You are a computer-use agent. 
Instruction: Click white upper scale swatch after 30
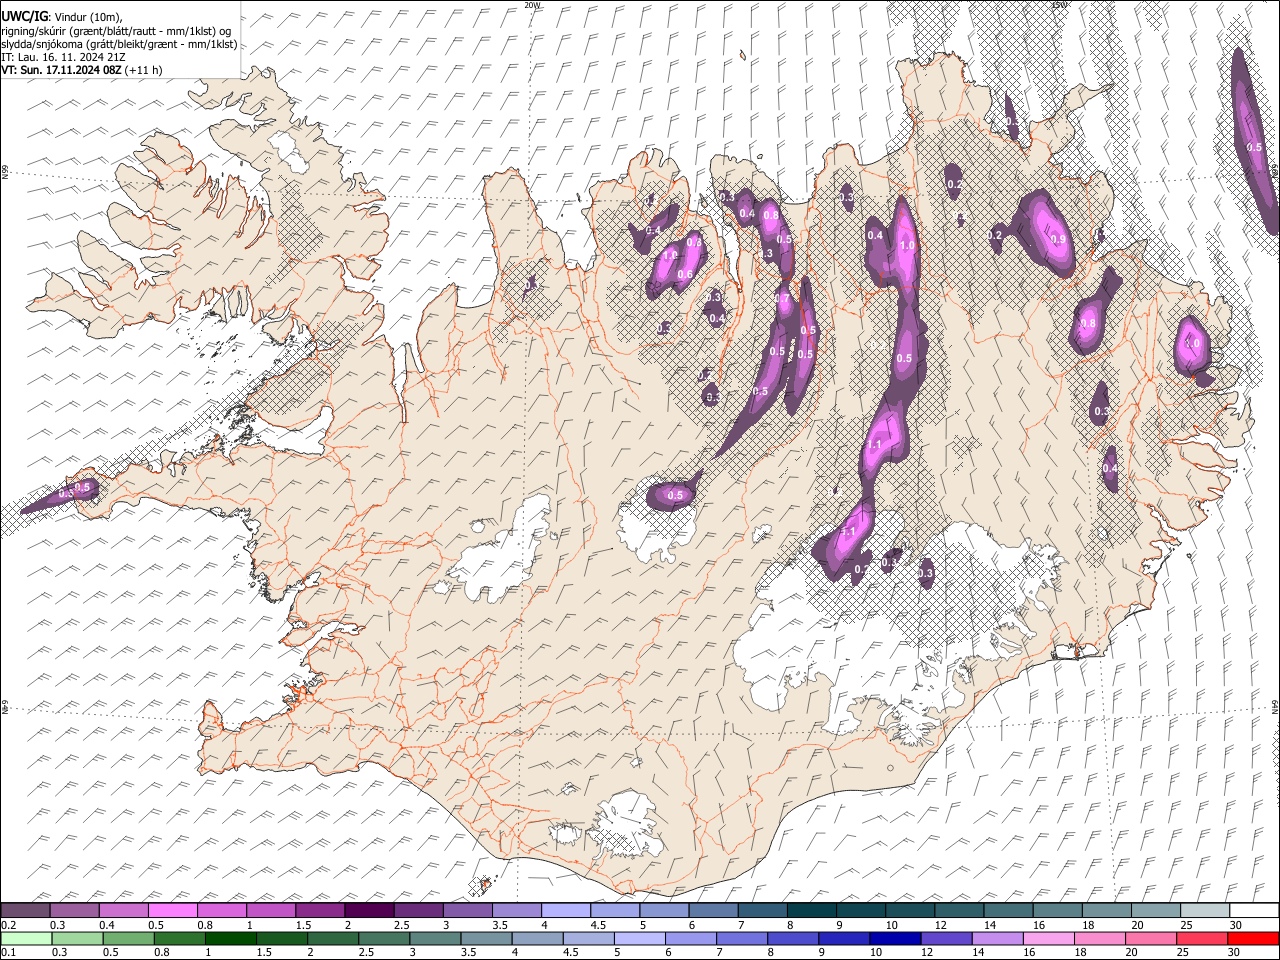(x=1253, y=911)
